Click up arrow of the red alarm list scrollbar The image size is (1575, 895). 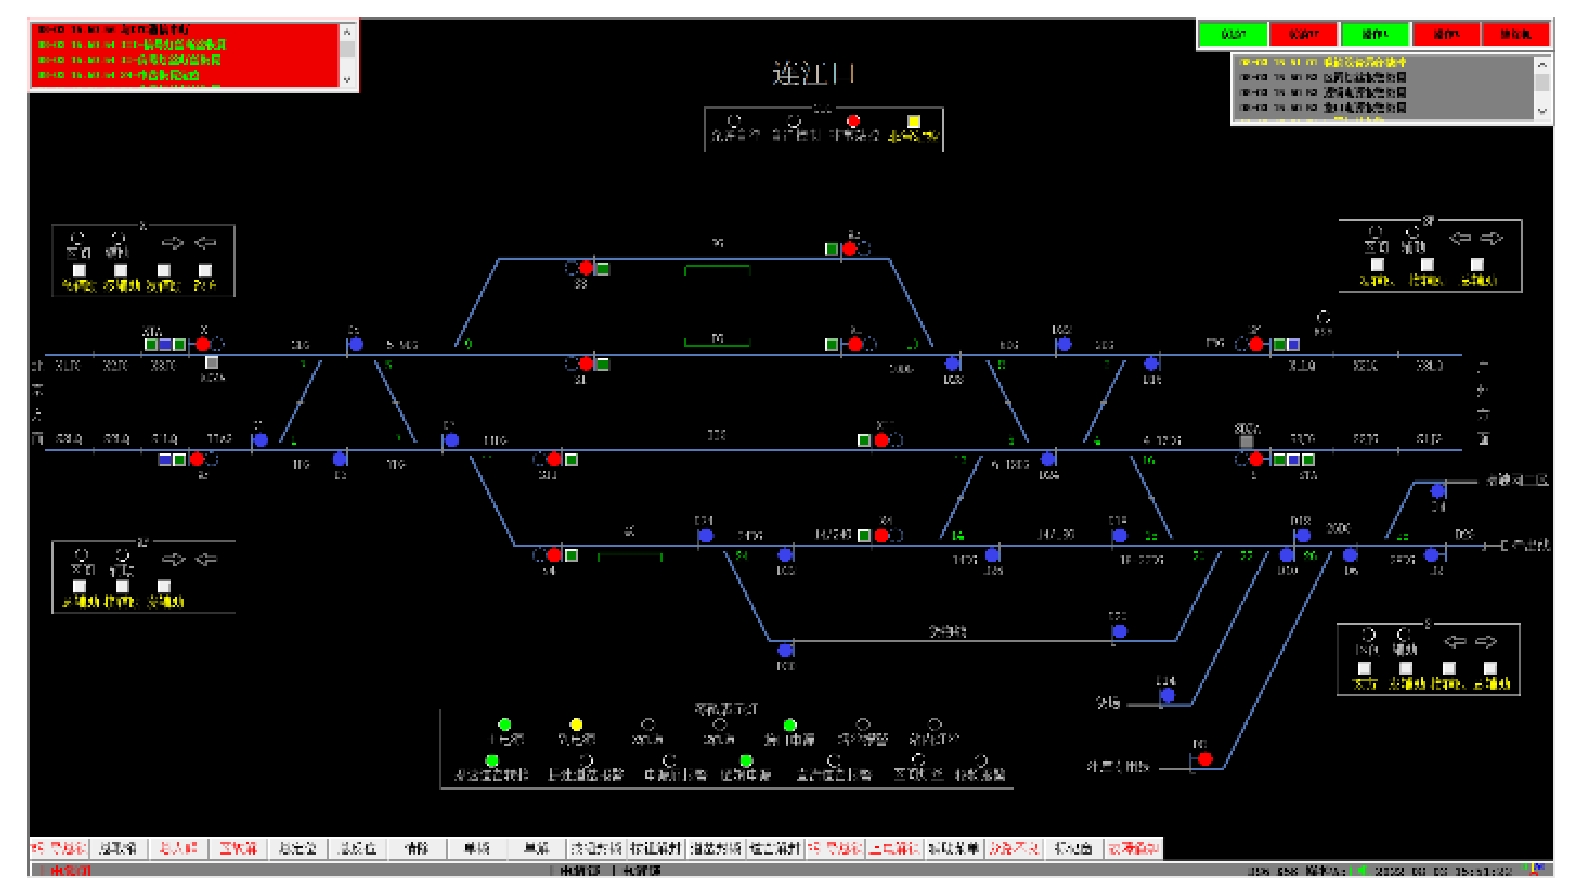click(x=347, y=32)
